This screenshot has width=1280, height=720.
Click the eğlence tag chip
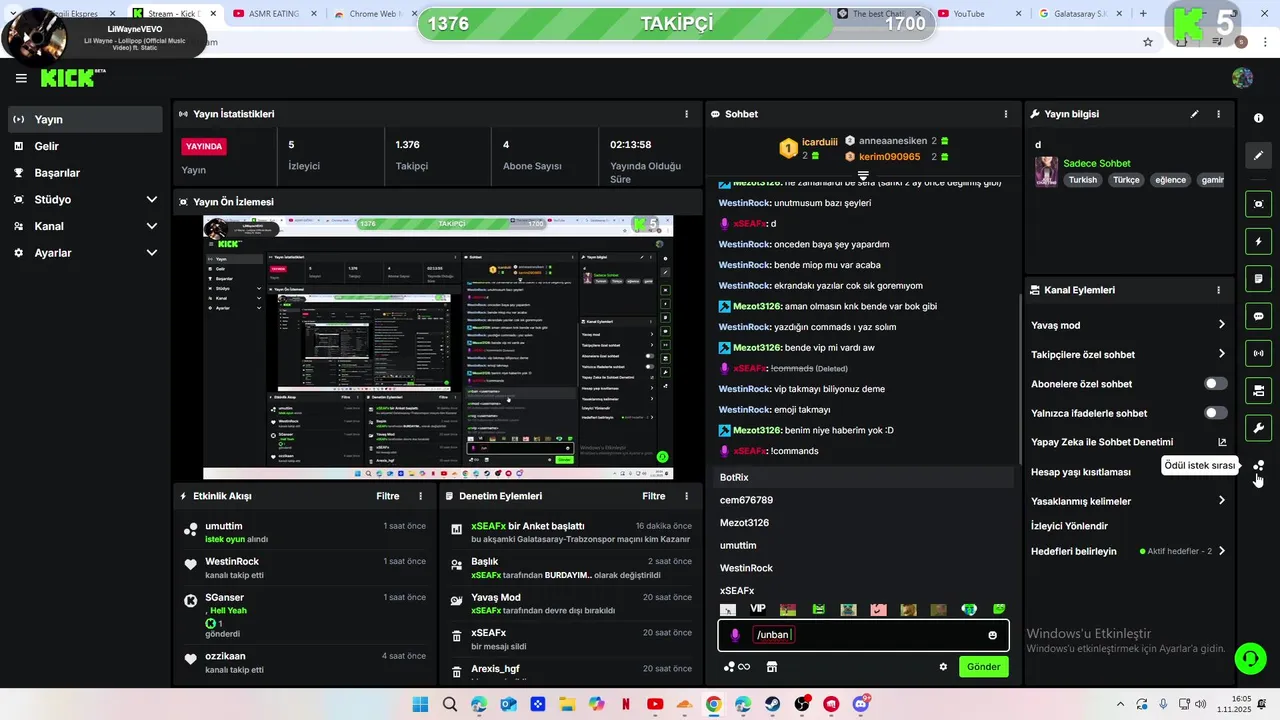click(1170, 180)
